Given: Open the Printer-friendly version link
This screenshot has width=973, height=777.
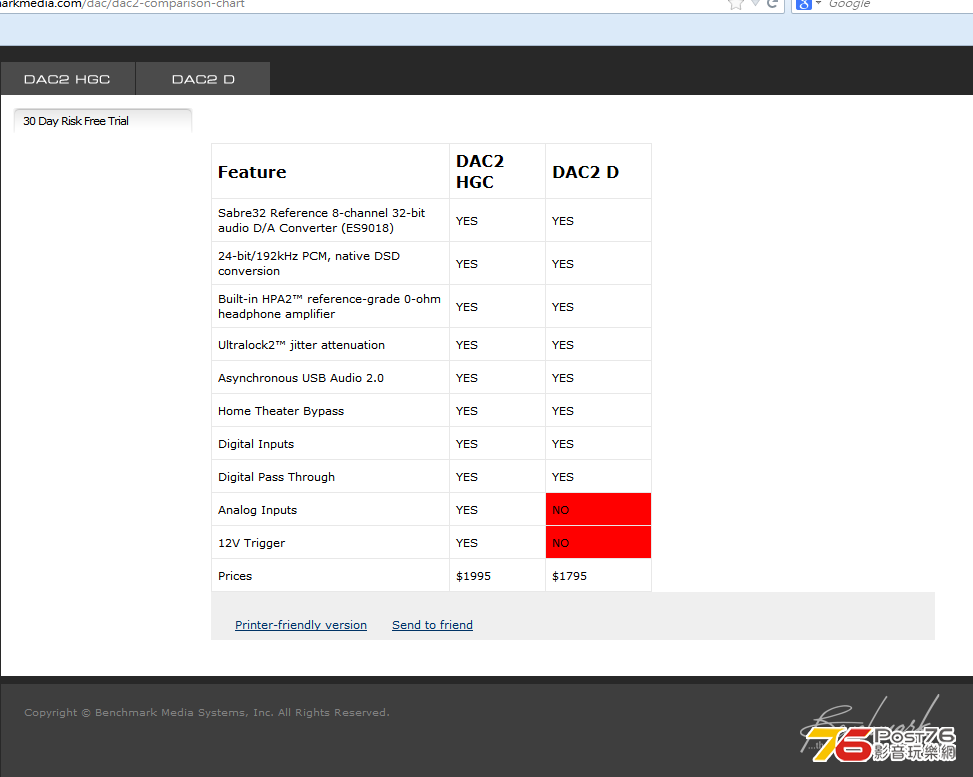Looking at the screenshot, I should pos(301,625).
